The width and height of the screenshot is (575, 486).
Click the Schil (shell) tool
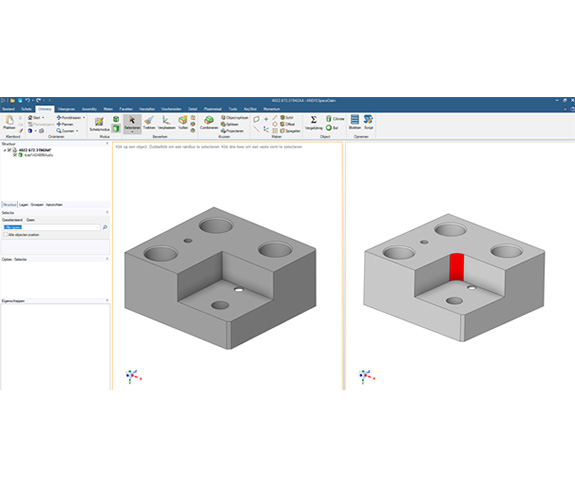[286, 117]
